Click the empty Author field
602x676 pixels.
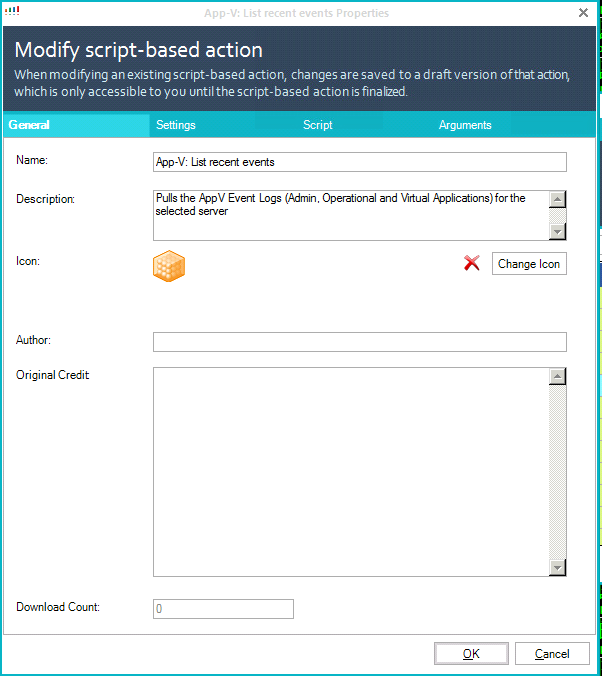(x=359, y=342)
